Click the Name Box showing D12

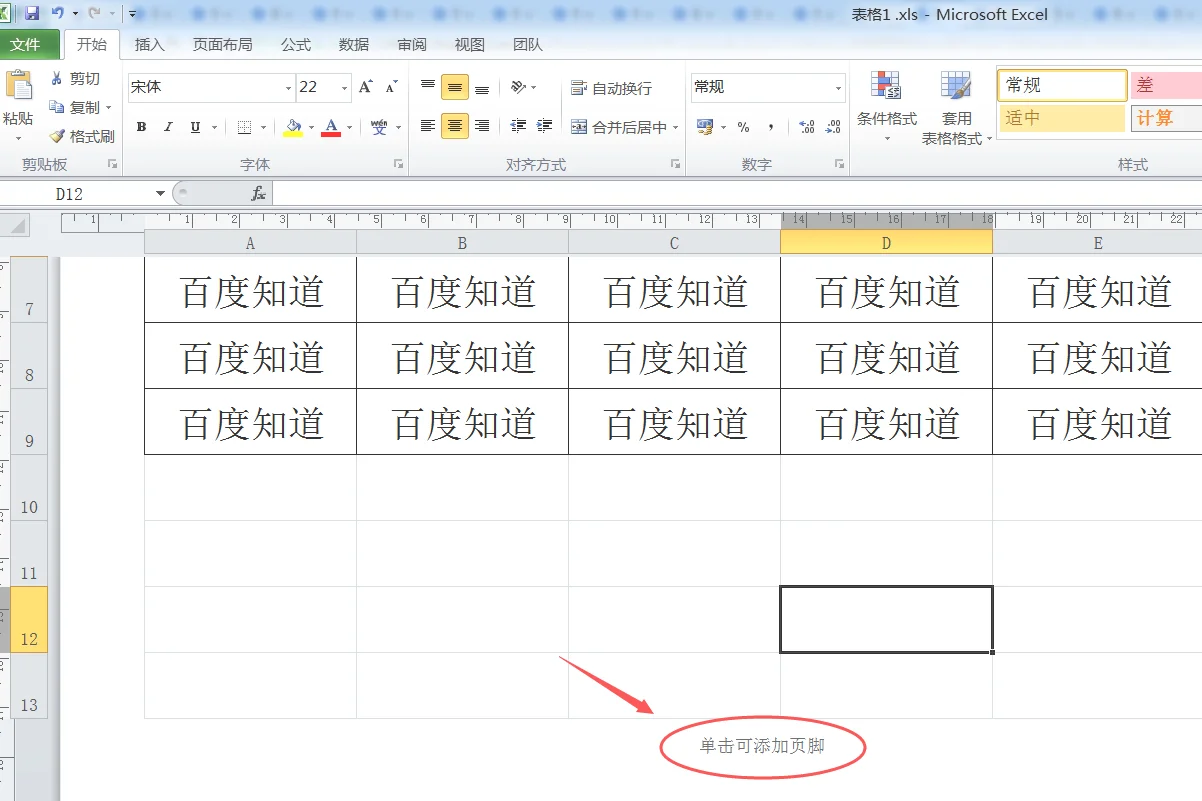[x=76, y=193]
